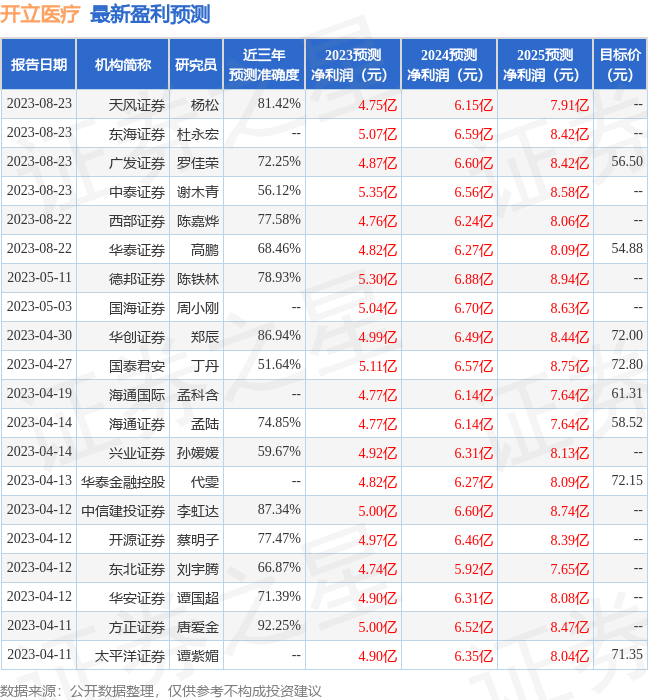Screen dimensions: 648x700
Task: Click 海通国际 institution cell
Action: pos(137,395)
